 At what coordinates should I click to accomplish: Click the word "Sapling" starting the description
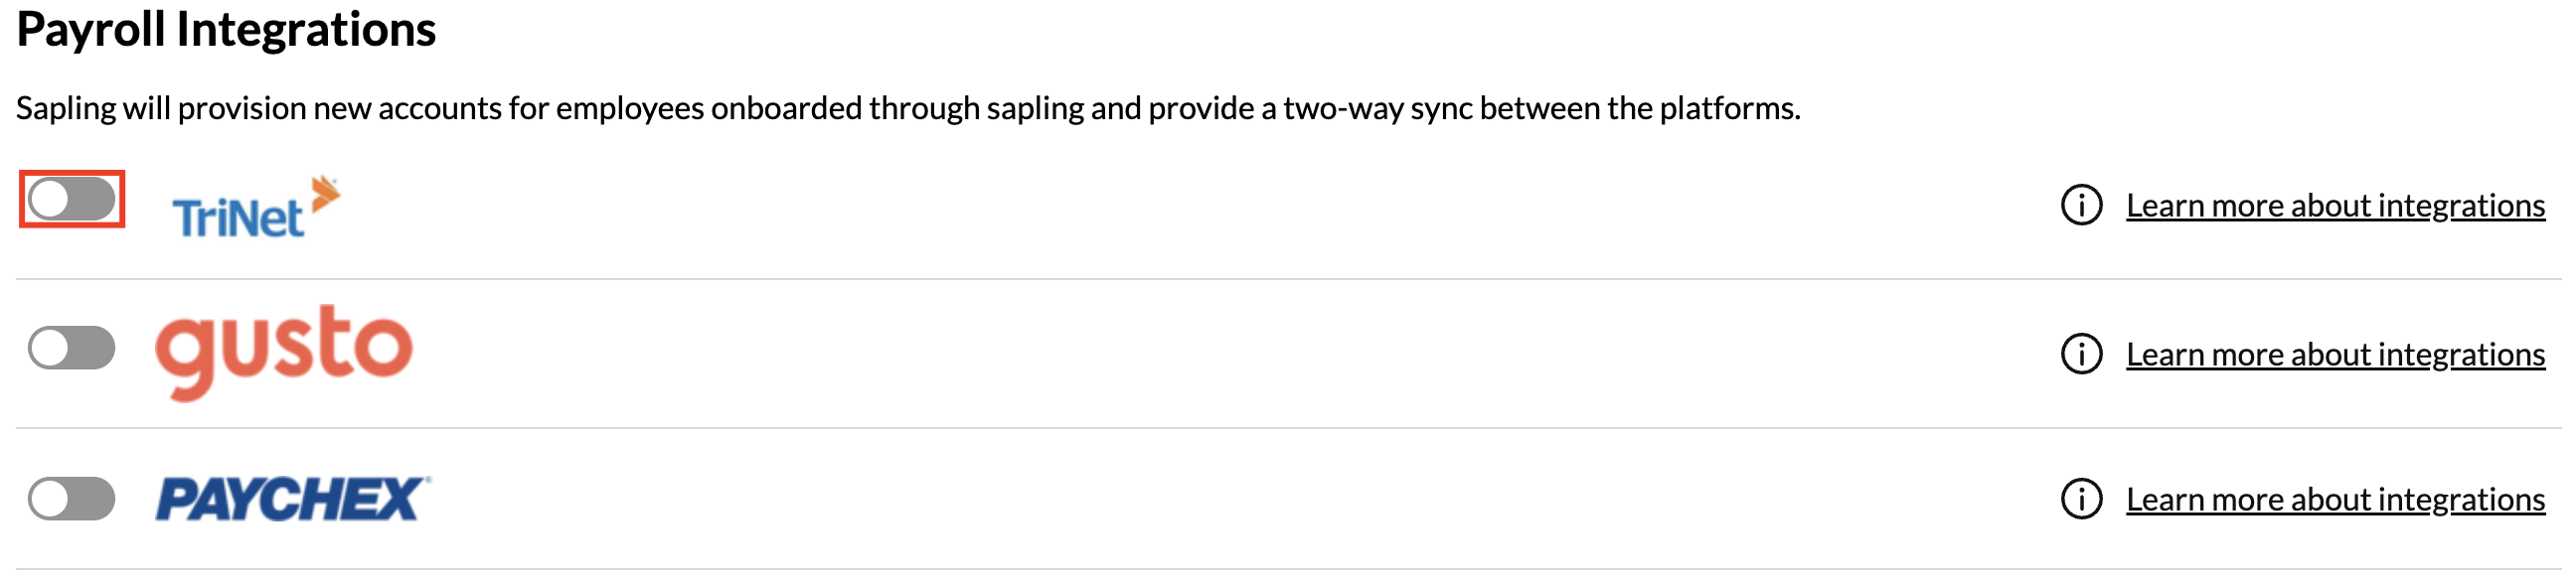point(66,108)
